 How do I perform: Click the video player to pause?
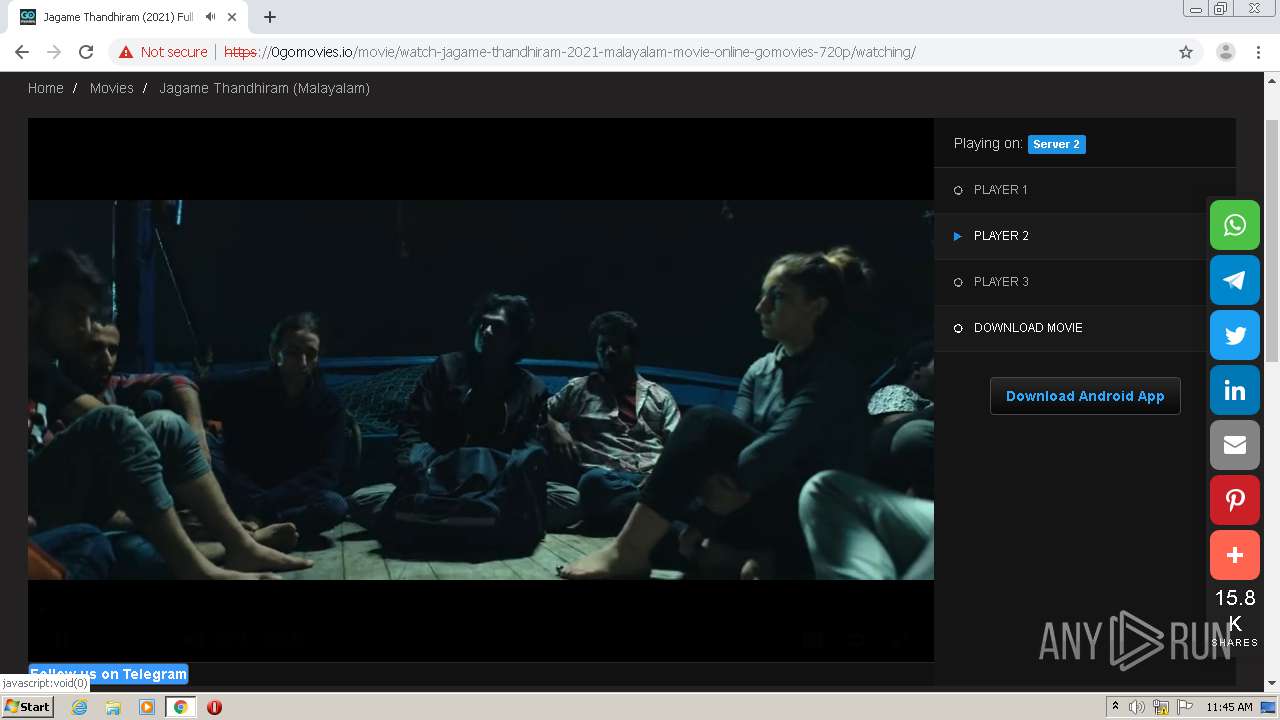[481, 390]
